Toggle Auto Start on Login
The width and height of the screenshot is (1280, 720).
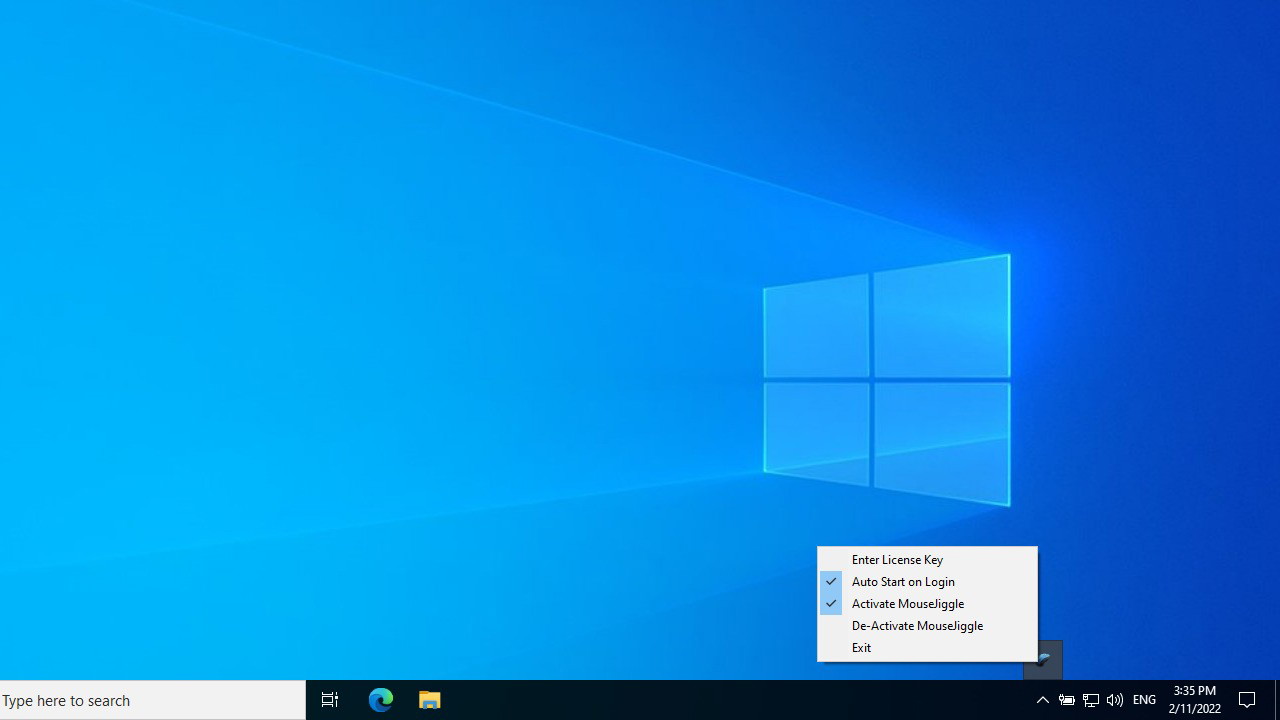903,582
